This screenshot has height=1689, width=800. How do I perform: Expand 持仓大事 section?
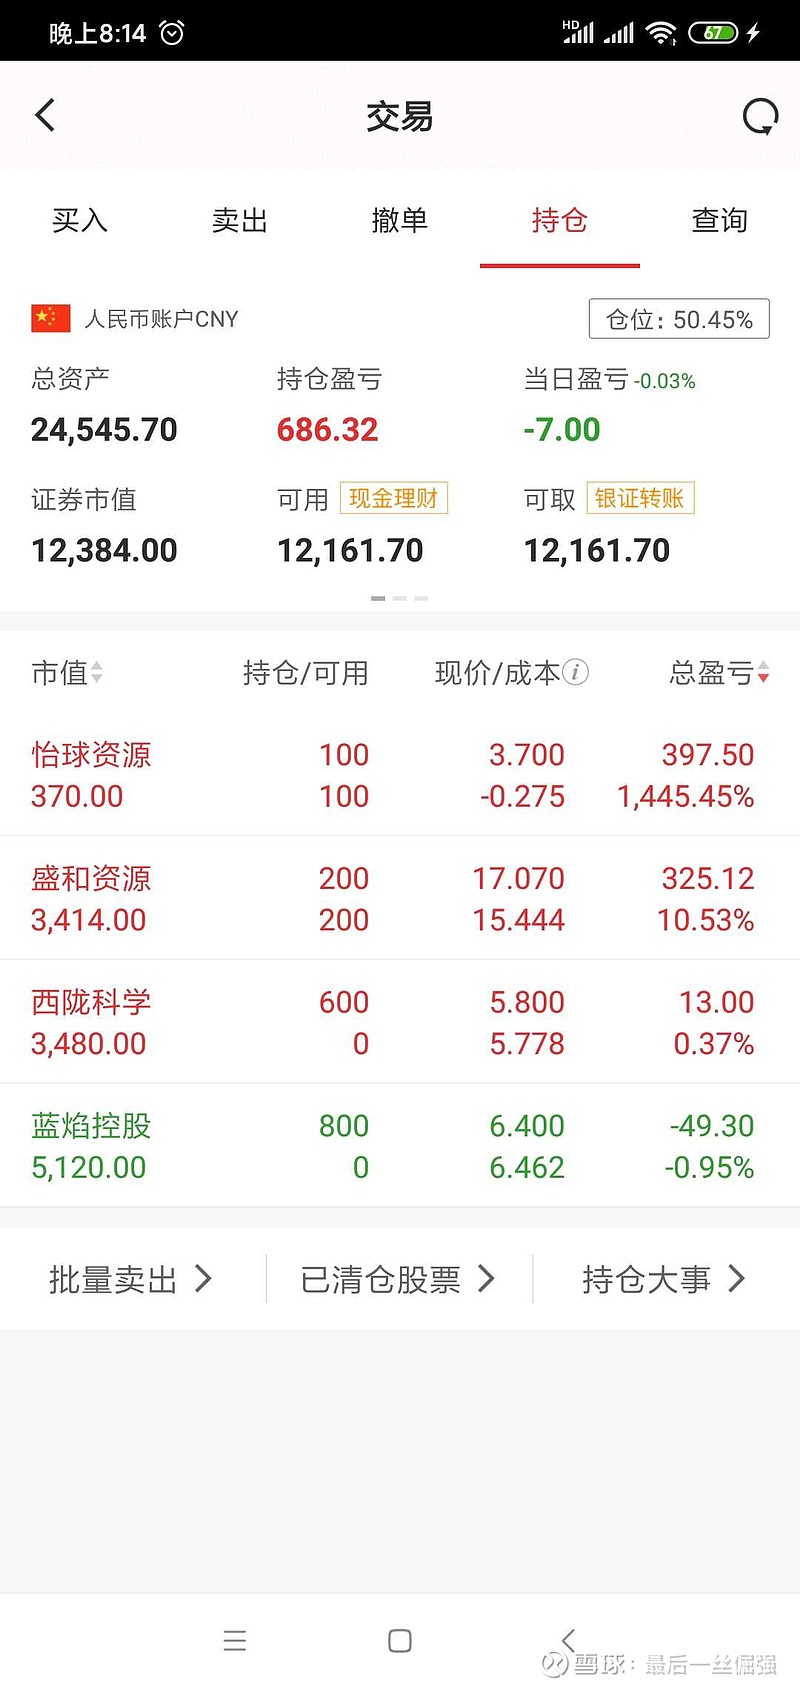click(x=664, y=1279)
